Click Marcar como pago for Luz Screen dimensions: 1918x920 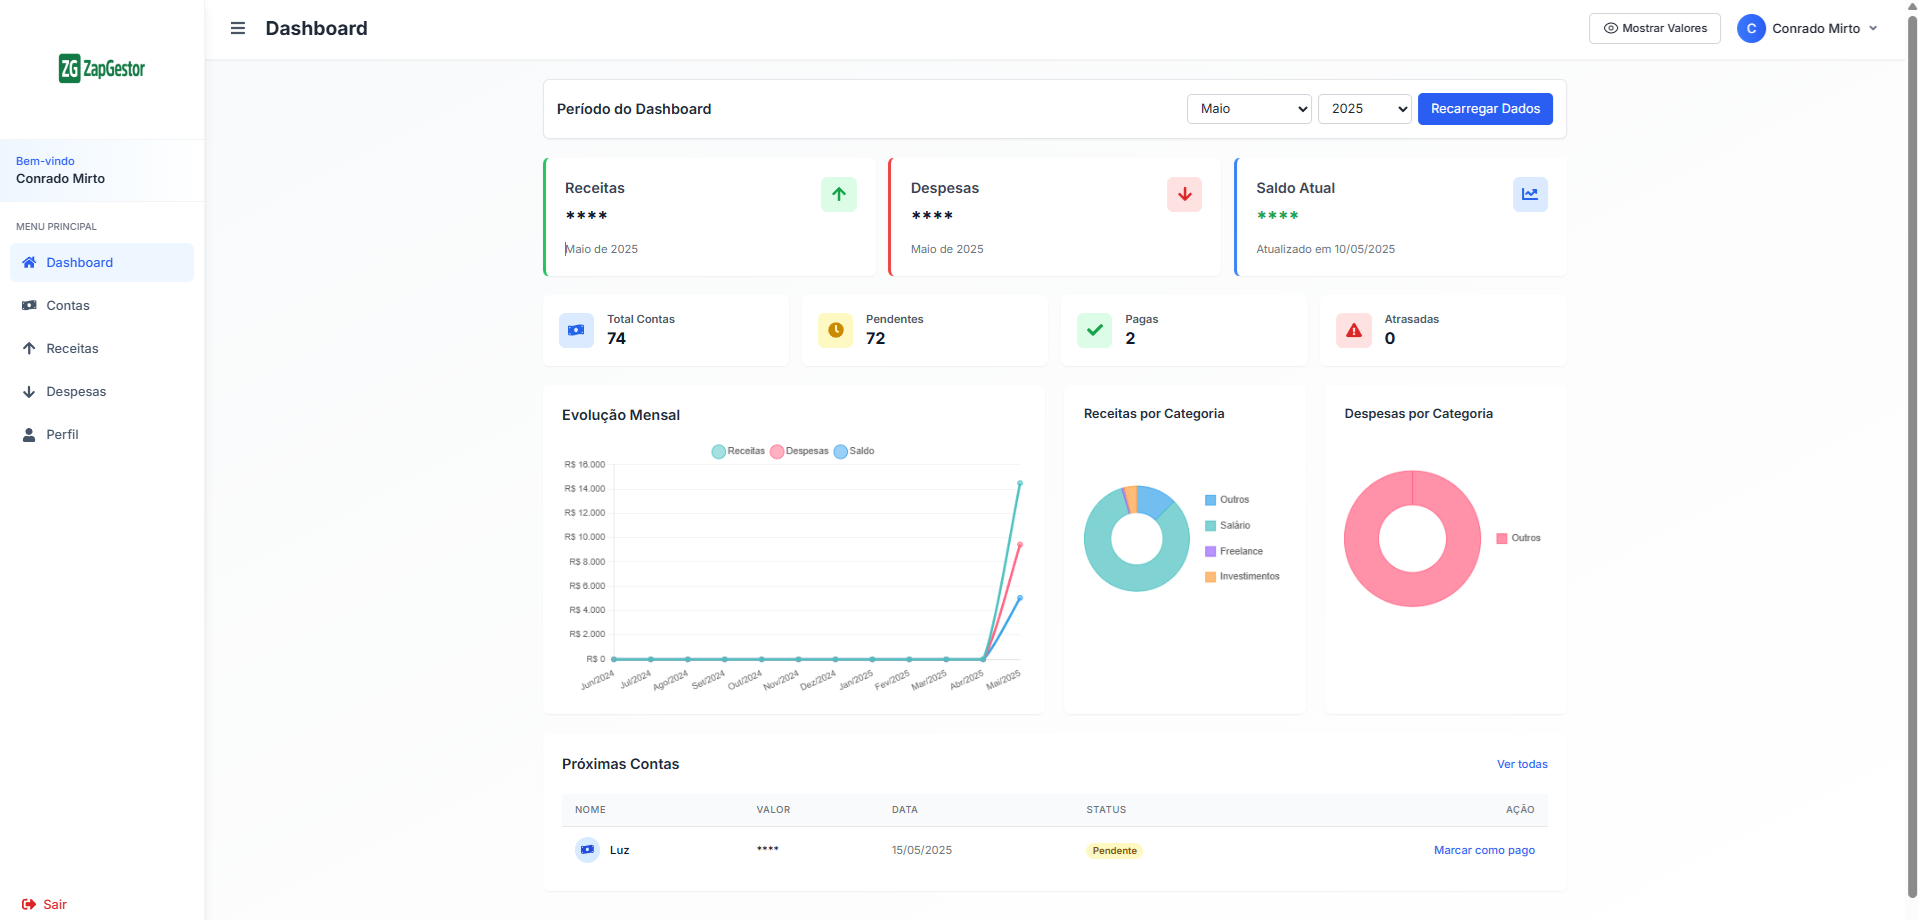coord(1484,849)
